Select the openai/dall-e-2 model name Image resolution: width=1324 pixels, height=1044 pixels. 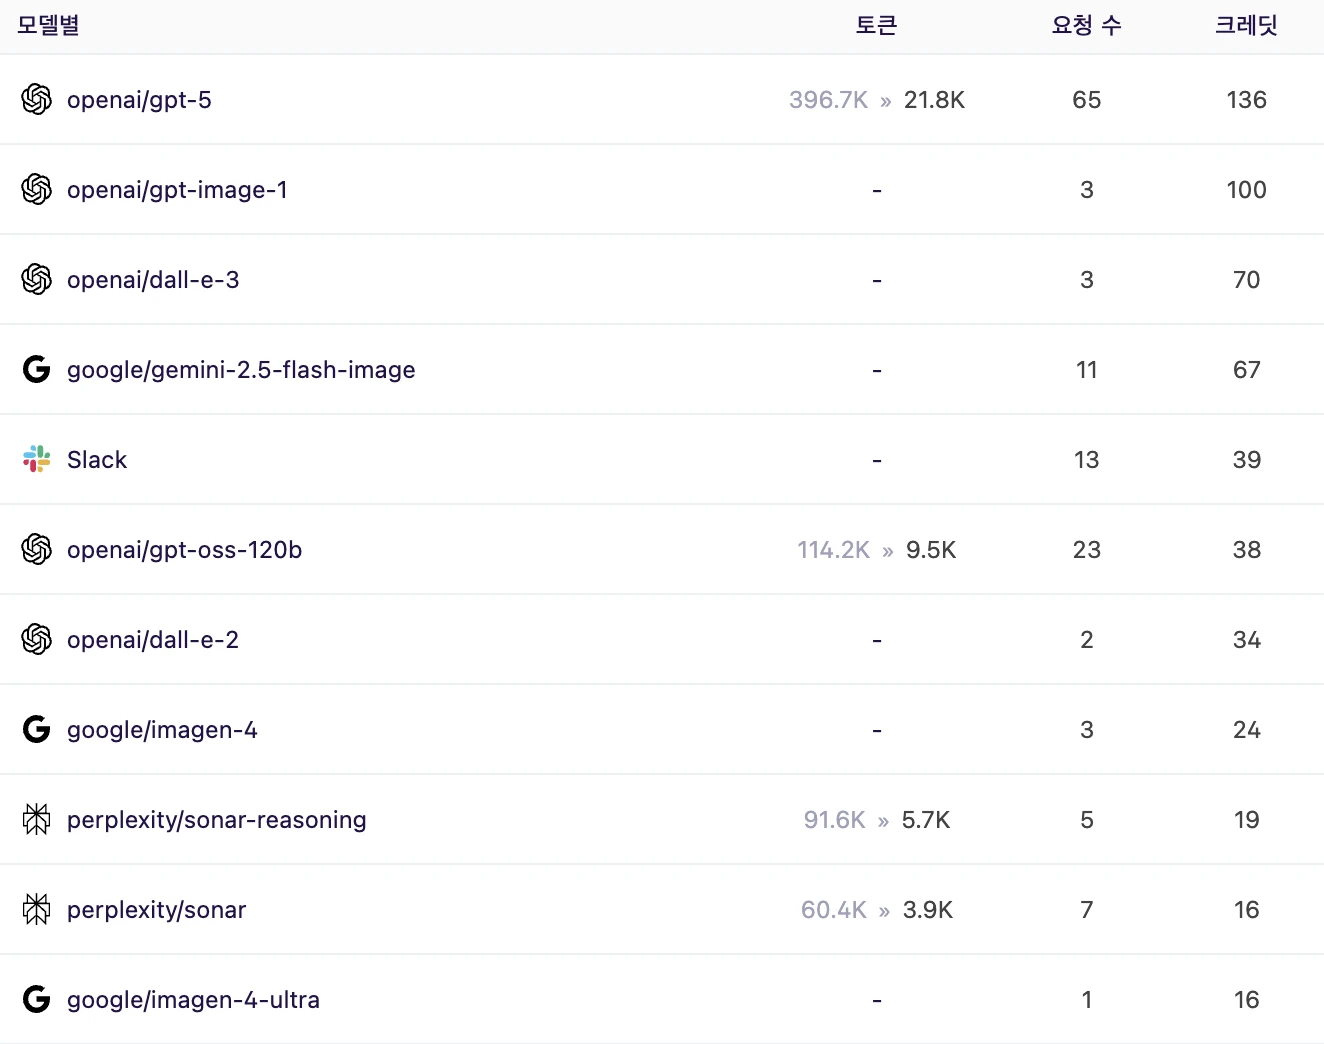[153, 640]
